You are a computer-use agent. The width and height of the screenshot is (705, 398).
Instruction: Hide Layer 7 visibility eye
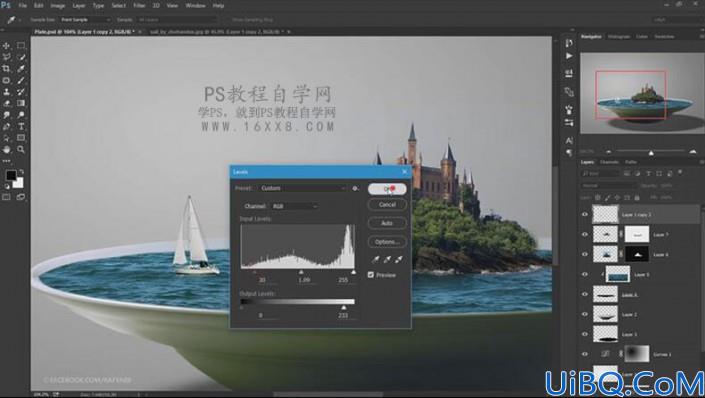coord(585,234)
